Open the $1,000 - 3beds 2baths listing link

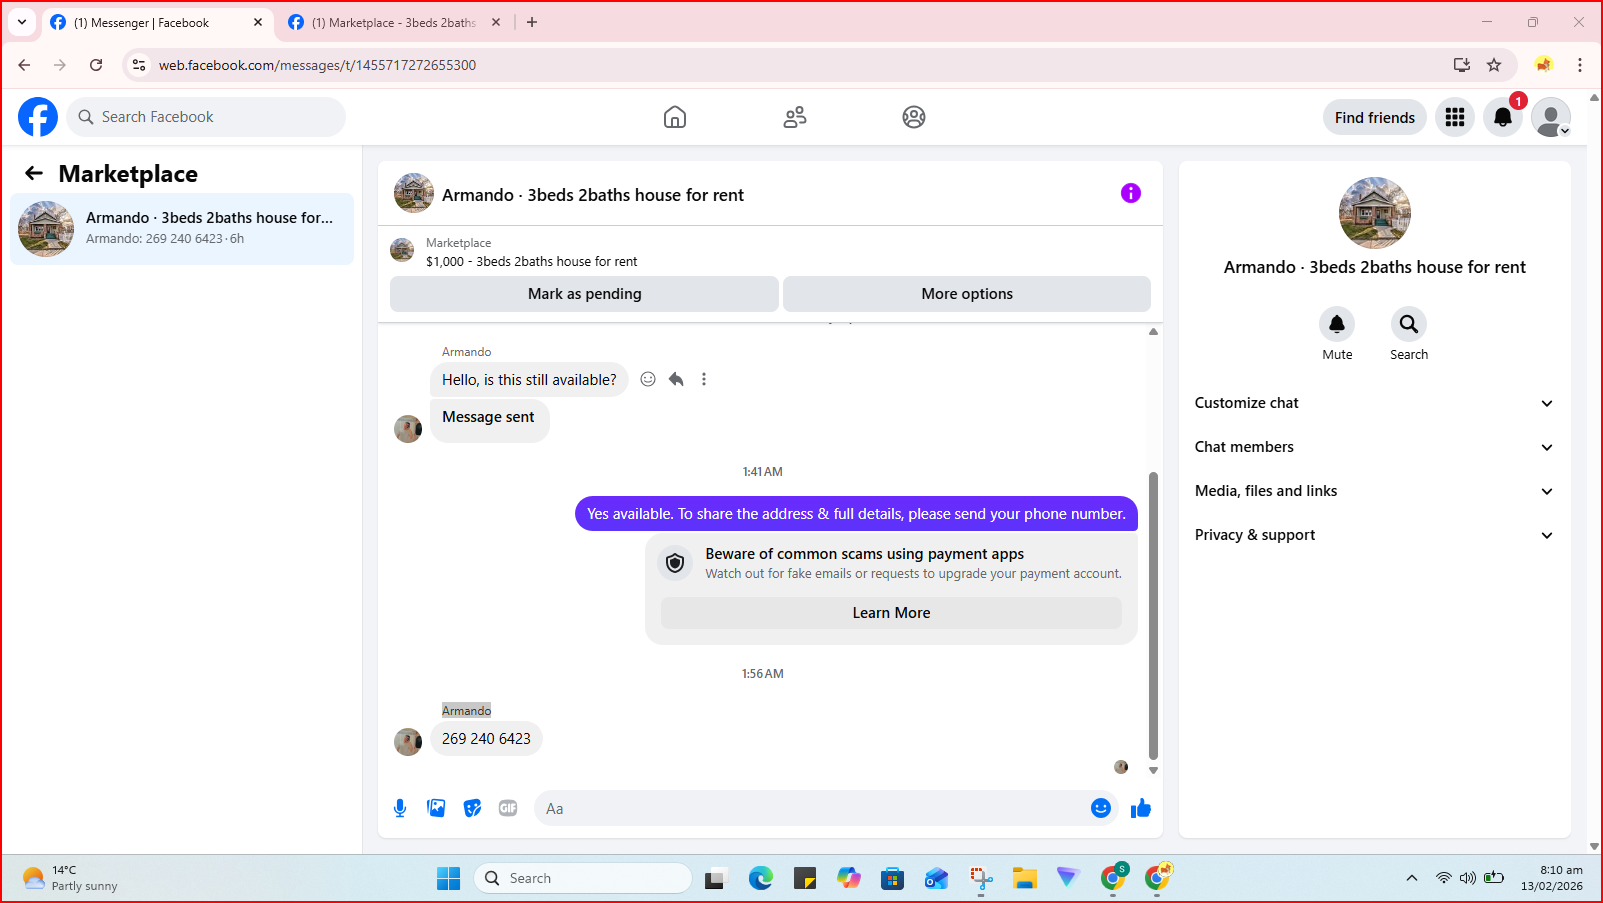pos(531,261)
